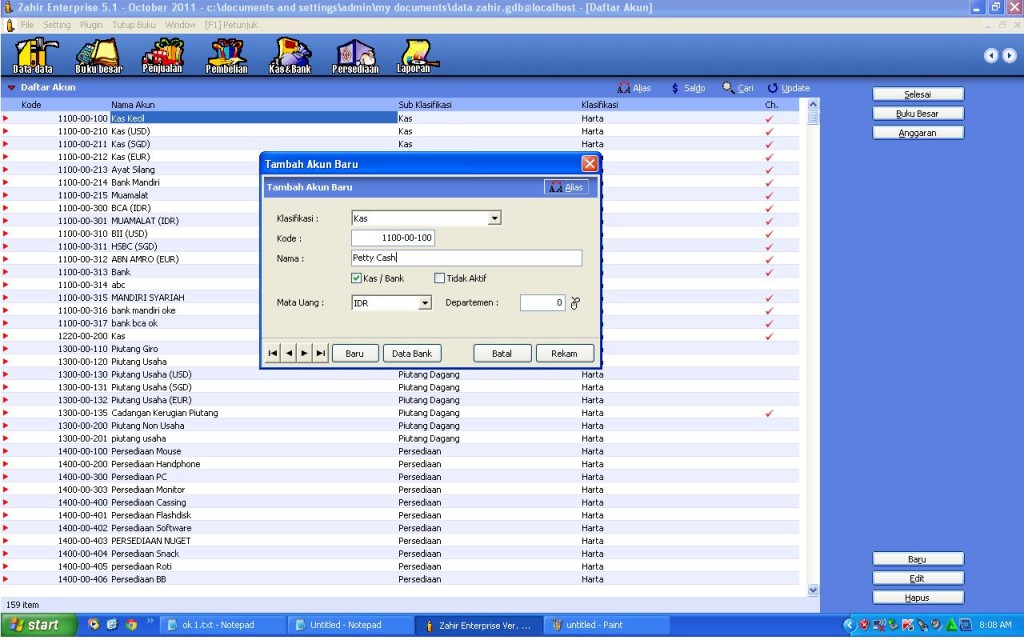Viewport: 1024px width, 640px height.
Task: Toggle the Ch. checkmark for Kas Kecil
Action: [769, 119]
